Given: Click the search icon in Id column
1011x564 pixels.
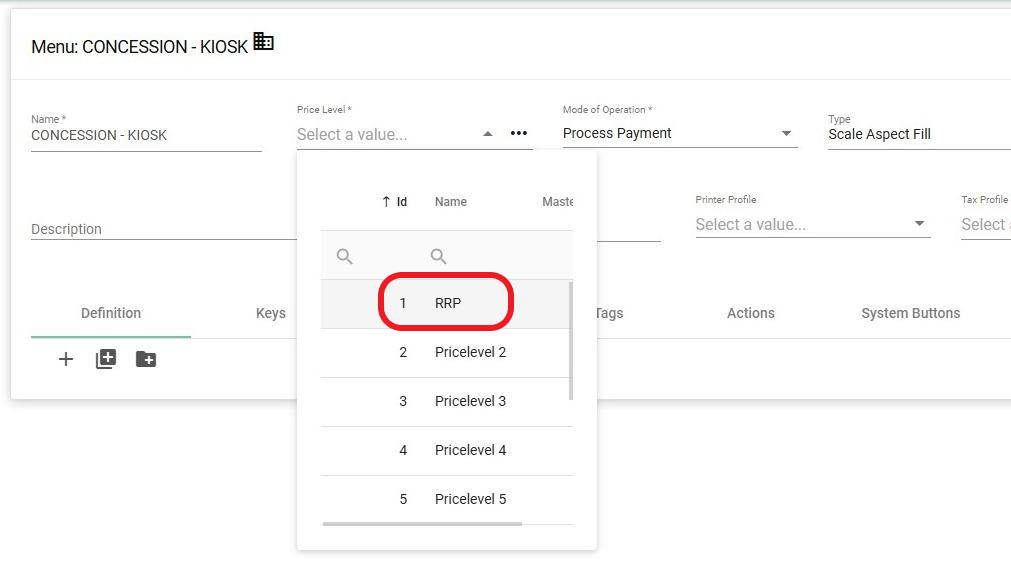Looking at the screenshot, I should tap(345, 256).
